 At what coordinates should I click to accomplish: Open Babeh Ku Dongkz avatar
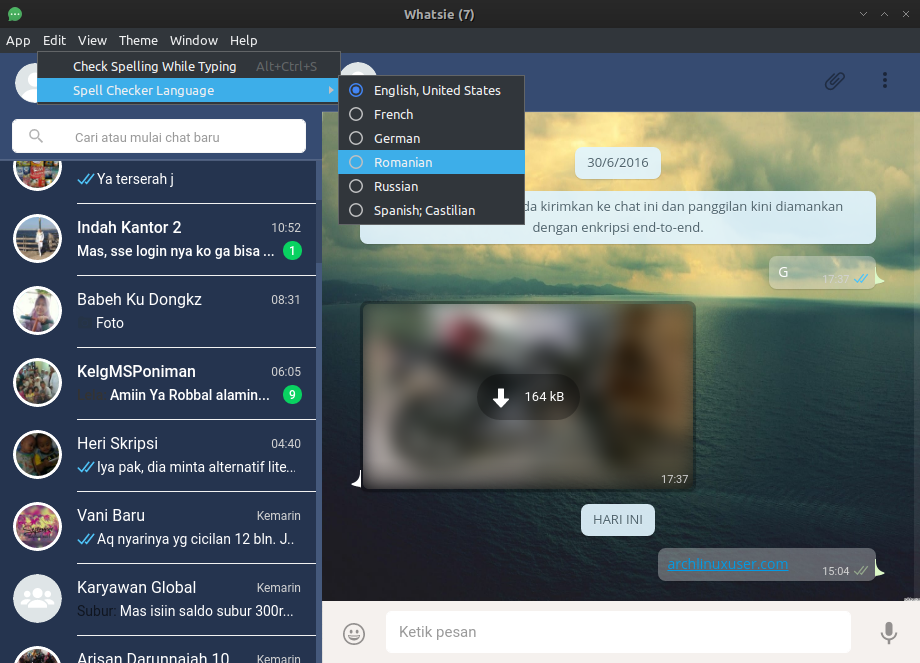pos(38,310)
